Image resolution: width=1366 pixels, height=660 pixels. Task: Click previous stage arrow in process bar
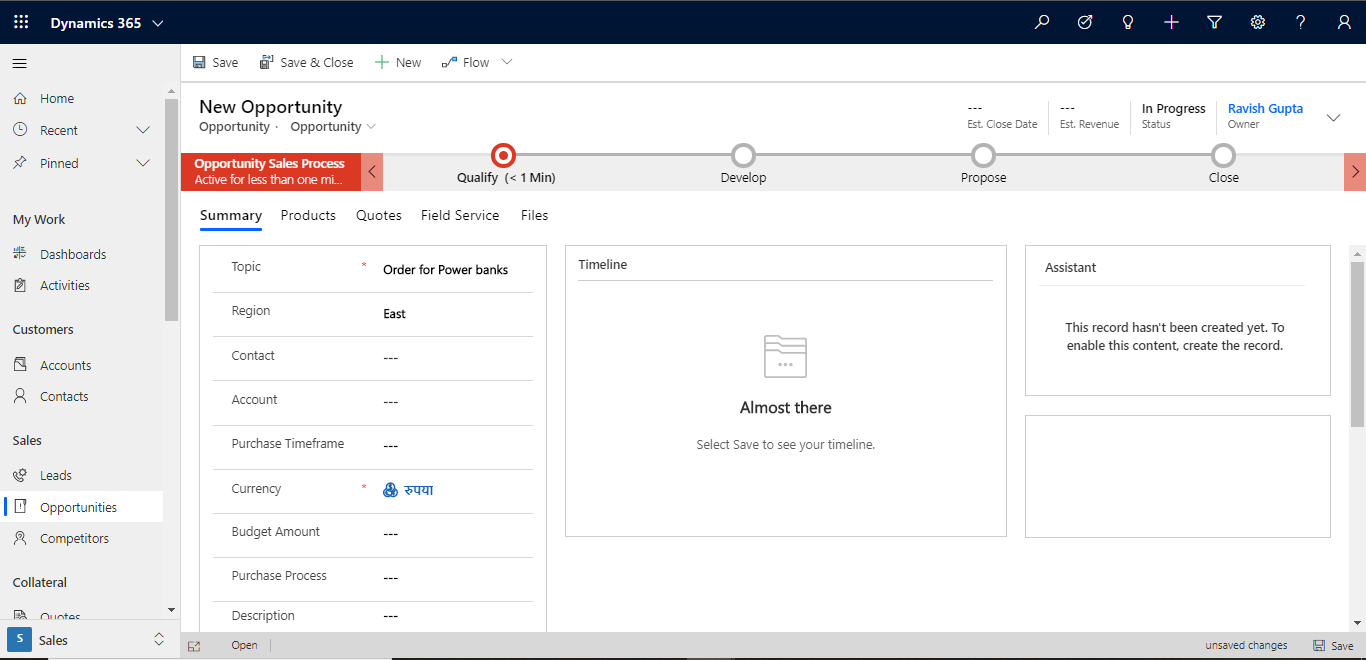click(372, 171)
